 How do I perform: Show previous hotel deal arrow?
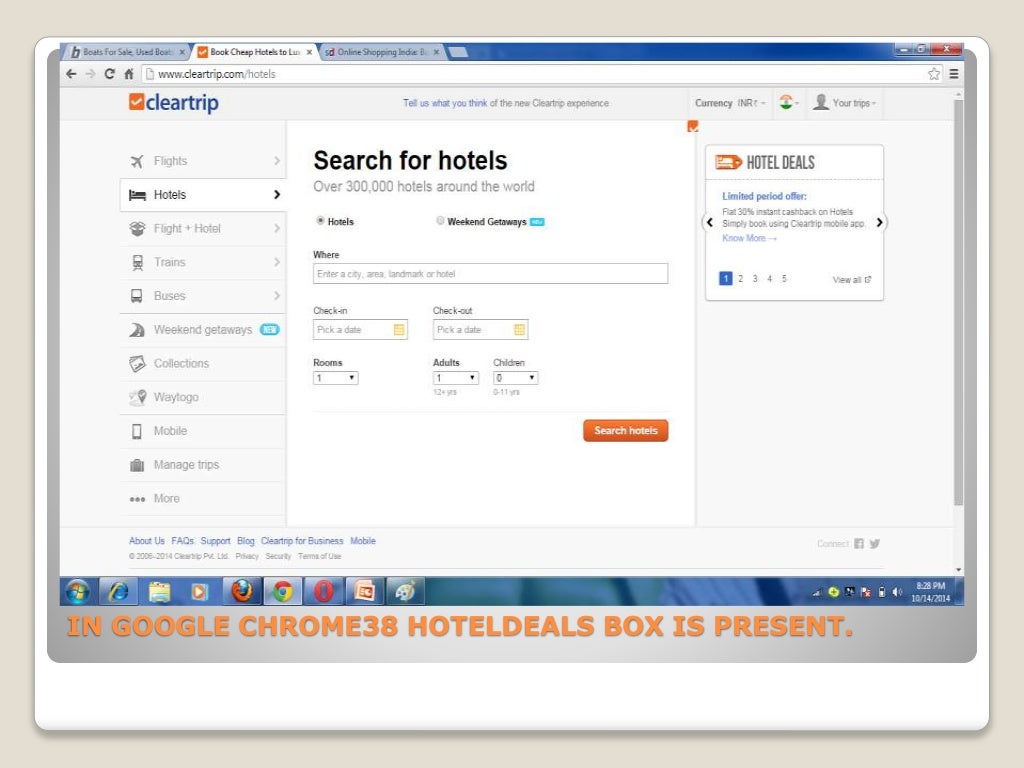pos(710,222)
